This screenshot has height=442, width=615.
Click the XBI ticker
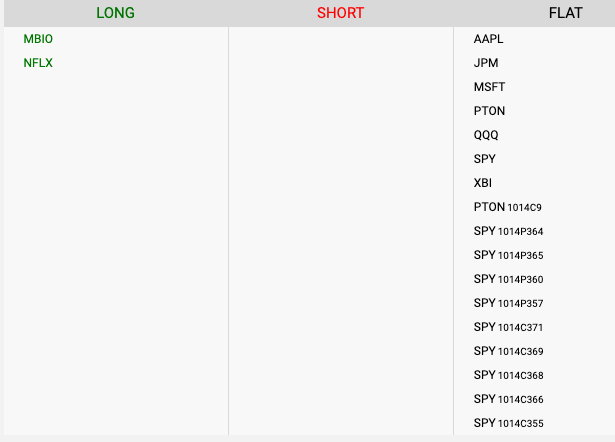pos(483,183)
